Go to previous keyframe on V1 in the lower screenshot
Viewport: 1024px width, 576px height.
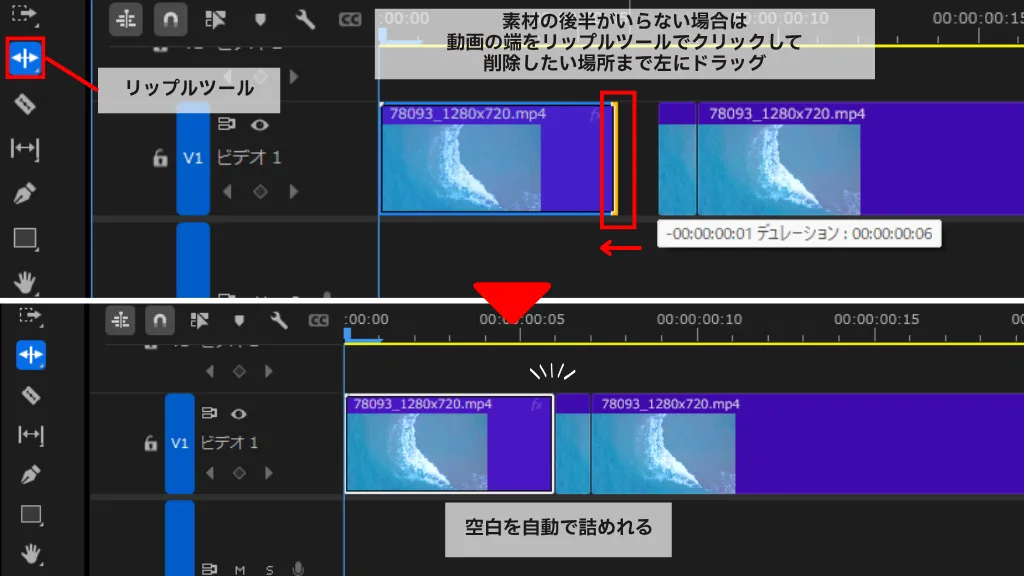click(x=210, y=473)
